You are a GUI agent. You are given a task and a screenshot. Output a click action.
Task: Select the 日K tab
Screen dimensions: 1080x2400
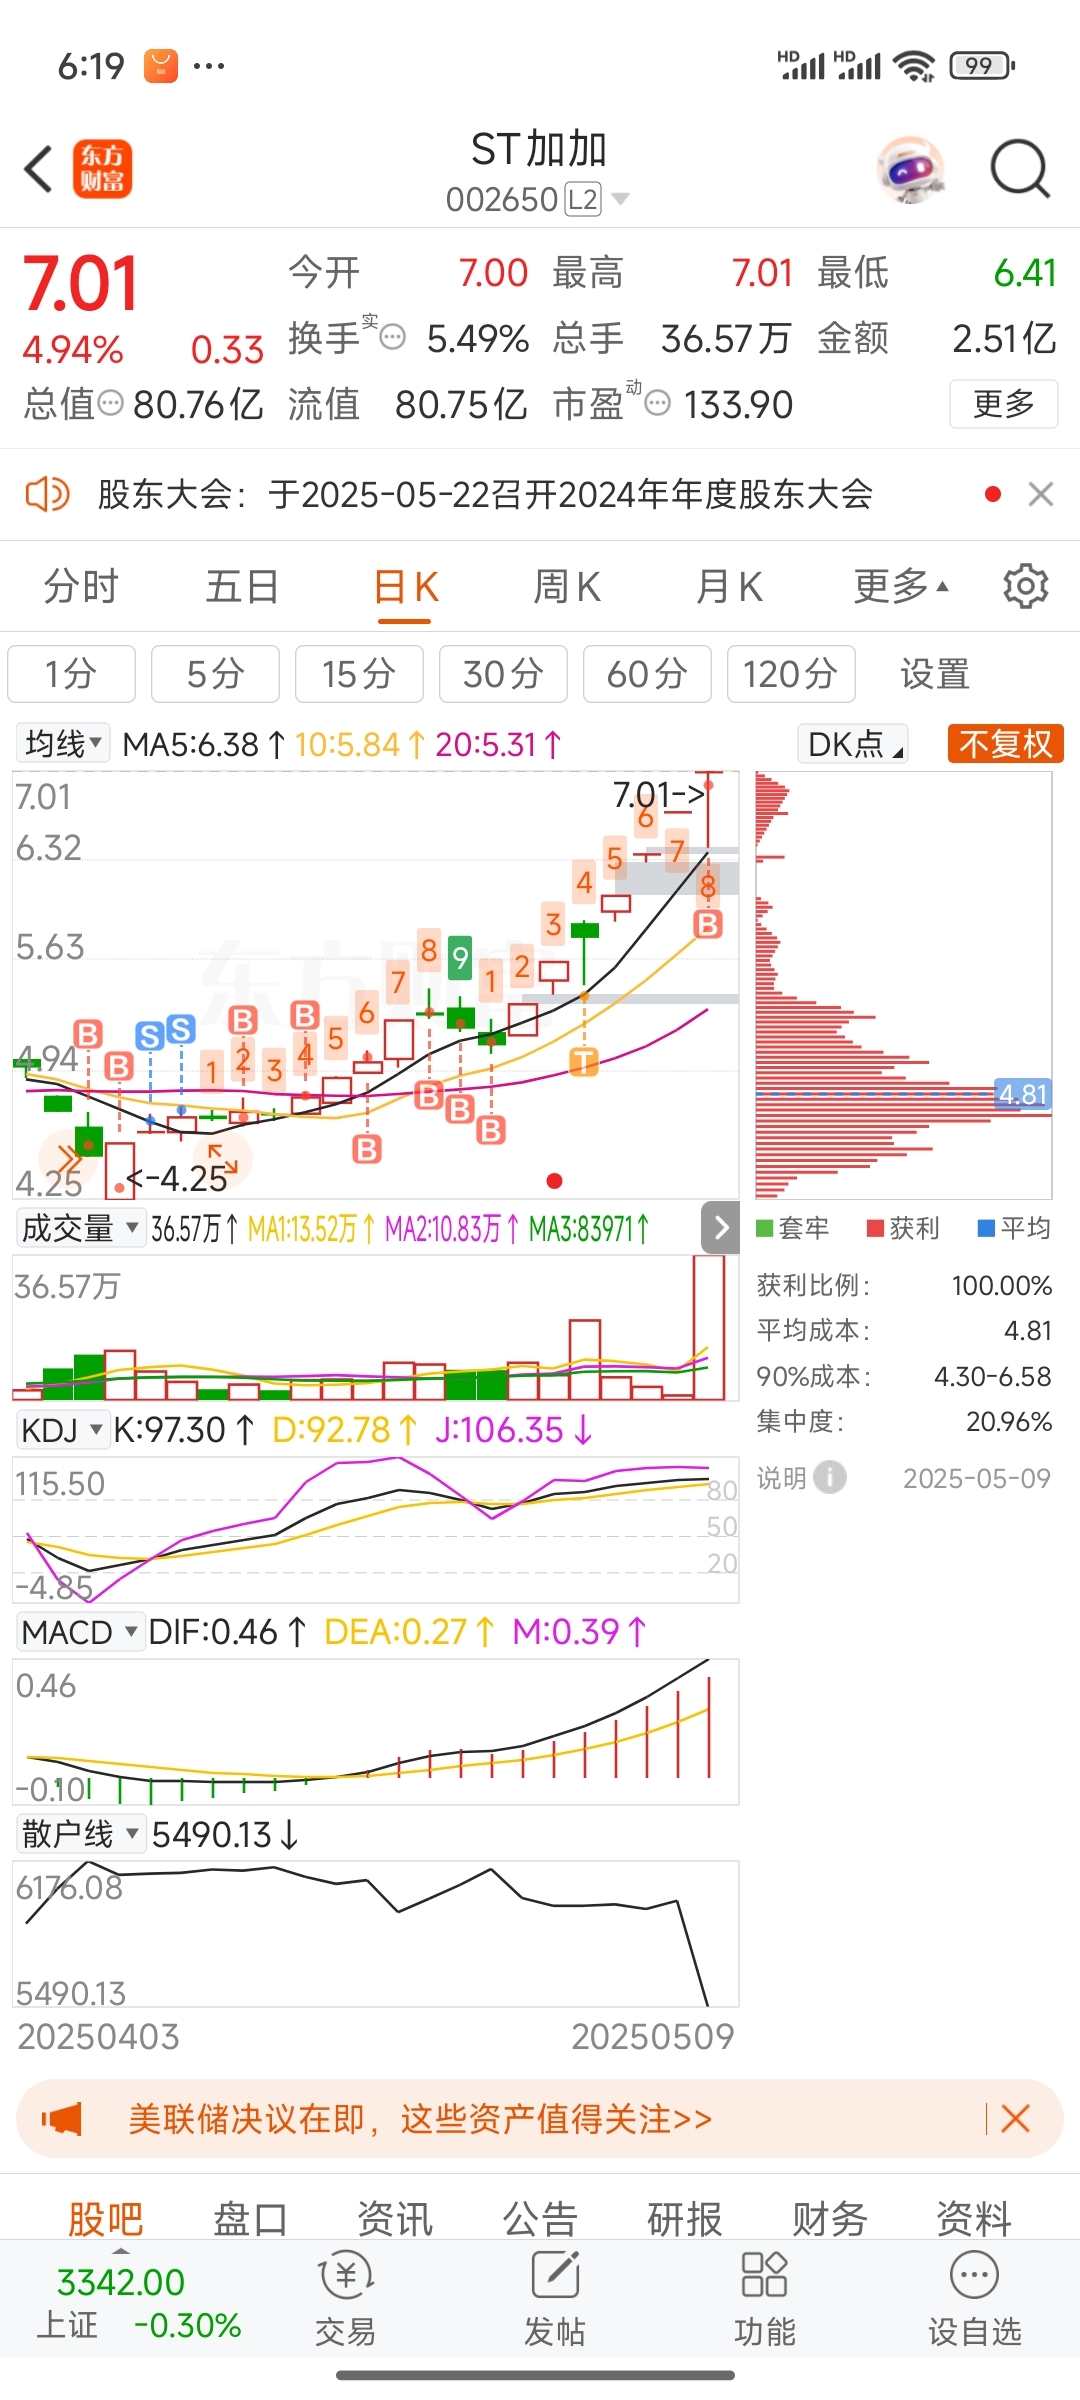tap(405, 586)
